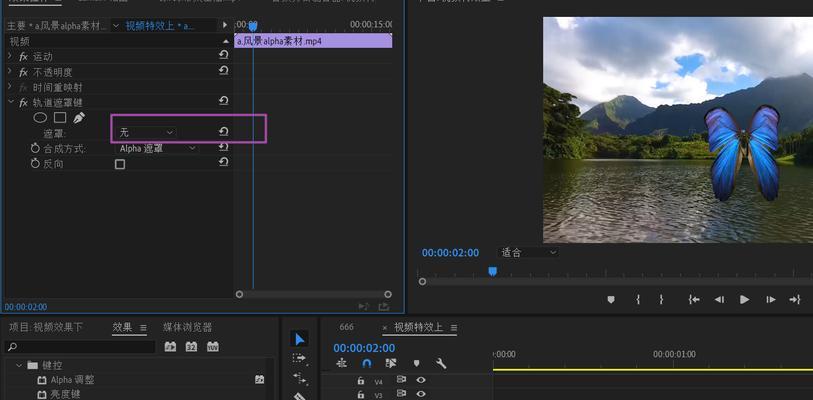Screen dimensions: 813x400
Task: Toggle lock on track V3
Action: tap(361, 394)
